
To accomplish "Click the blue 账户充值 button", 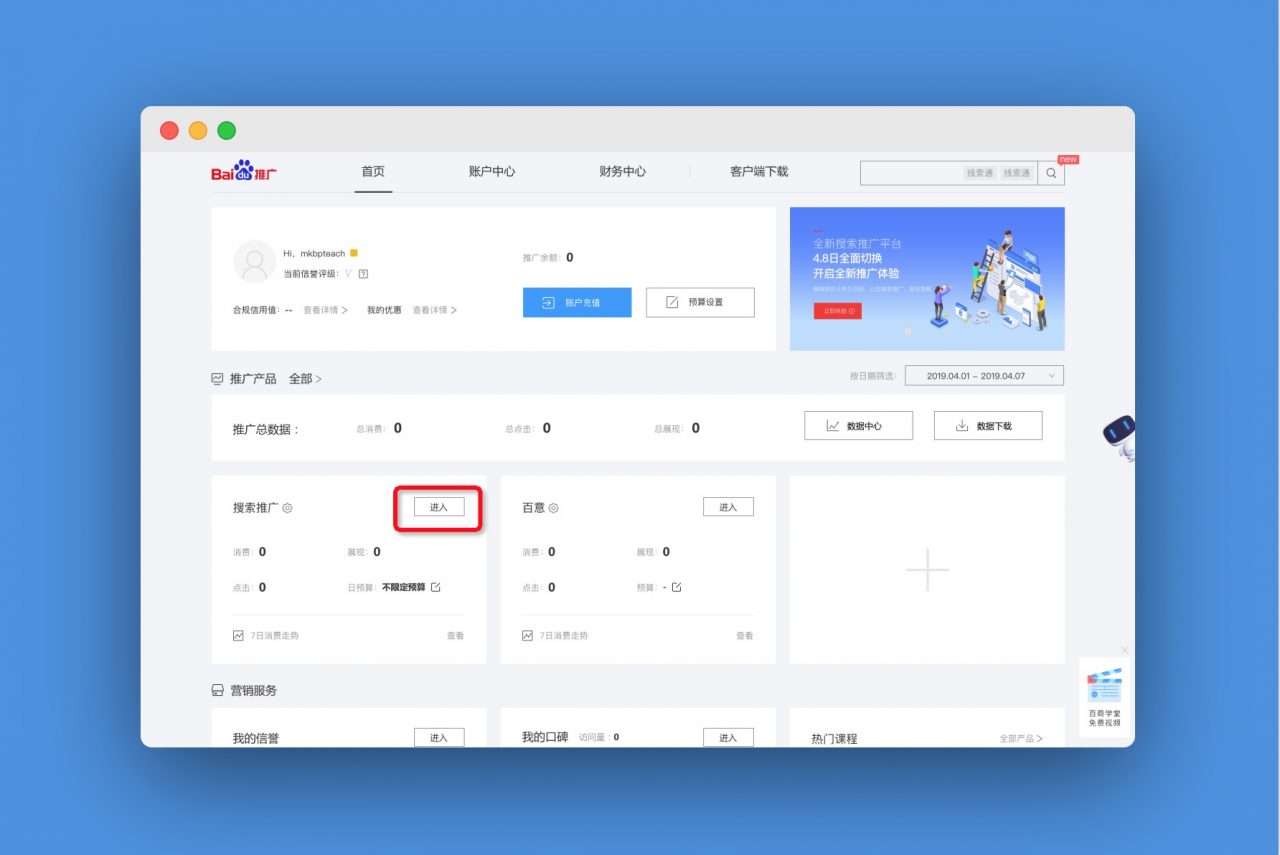I will 577,302.
